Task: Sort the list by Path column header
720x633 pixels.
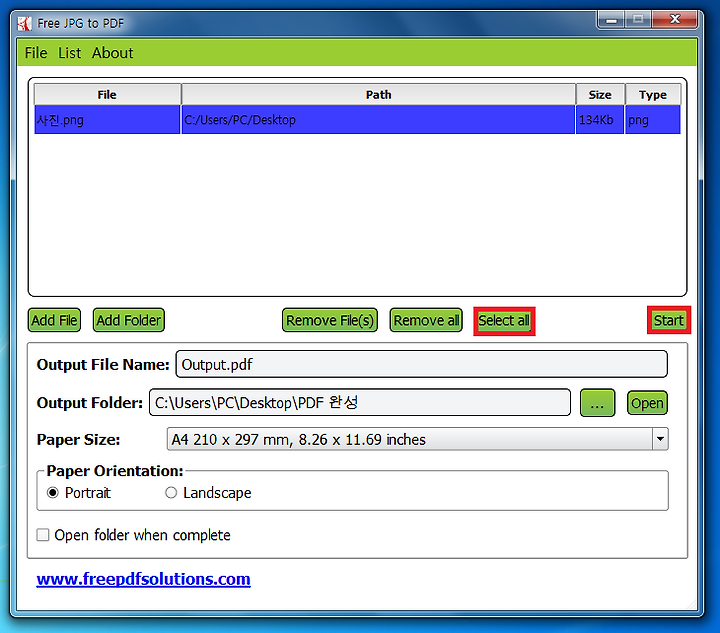Action: click(x=378, y=95)
